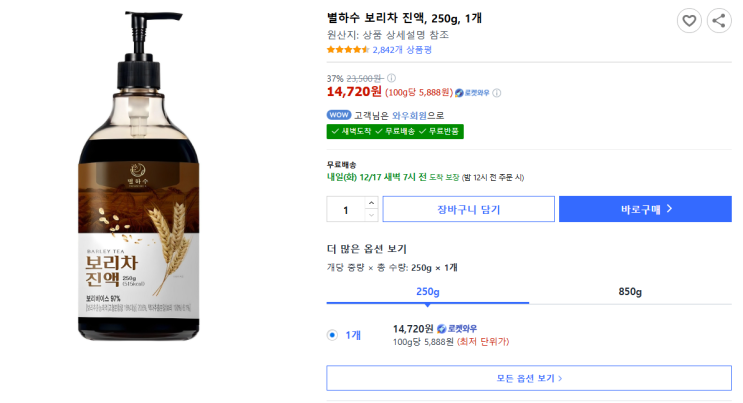Click info icon beside original price 23,500원
The height and width of the screenshot is (403, 743).
point(392,78)
